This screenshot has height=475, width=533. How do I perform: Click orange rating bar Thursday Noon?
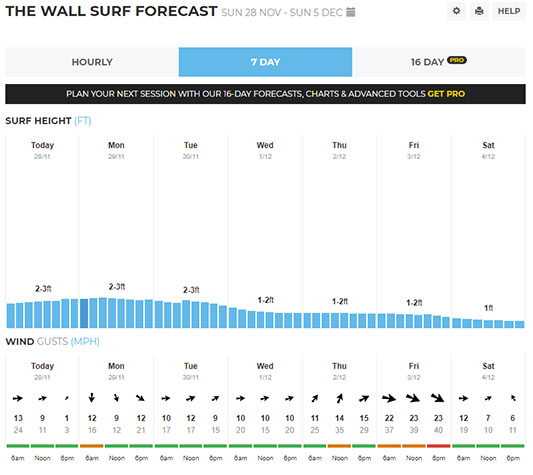click(340, 446)
